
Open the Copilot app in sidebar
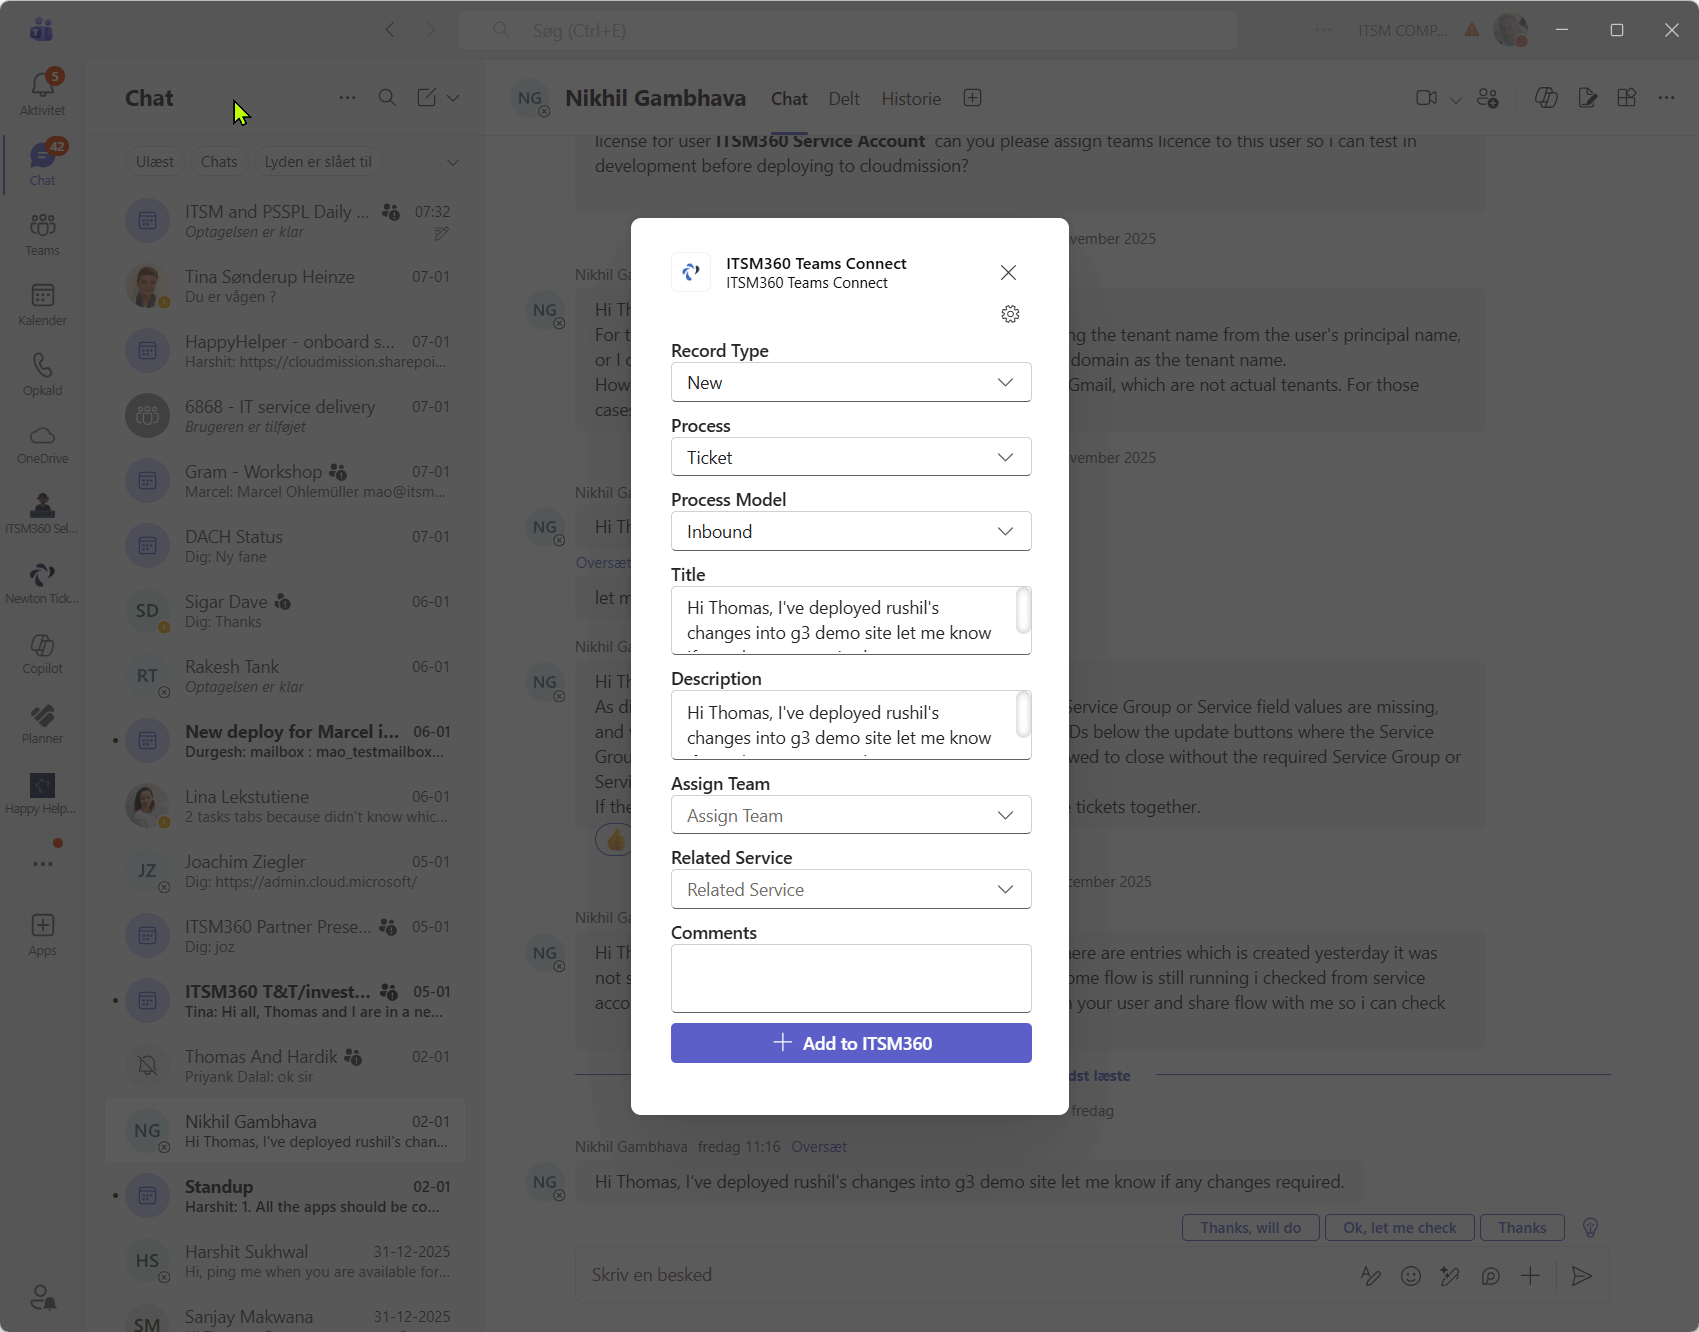tap(42, 652)
